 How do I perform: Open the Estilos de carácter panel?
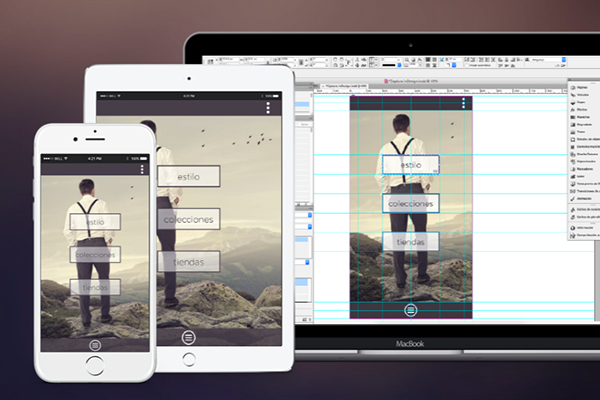[585, 209]
